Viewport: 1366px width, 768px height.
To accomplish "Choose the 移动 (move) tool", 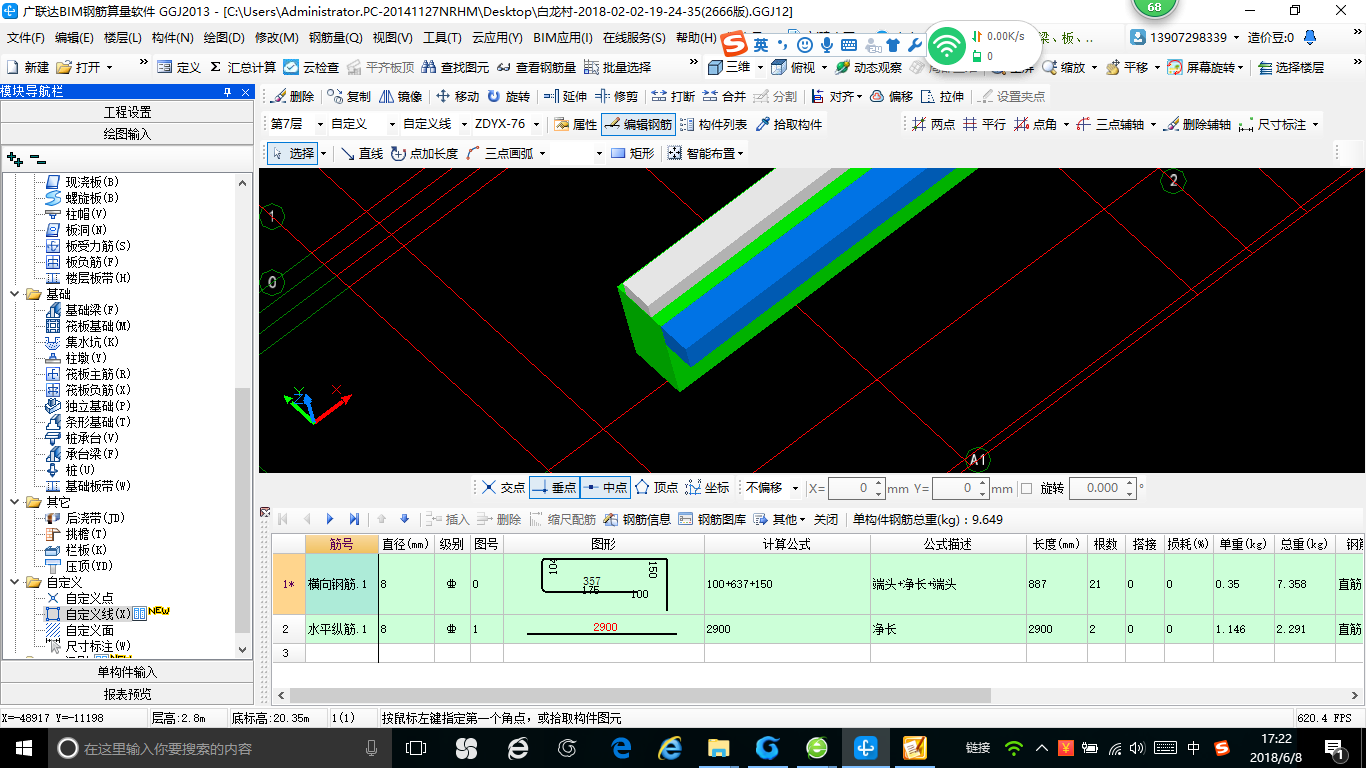I will point(457,97).
